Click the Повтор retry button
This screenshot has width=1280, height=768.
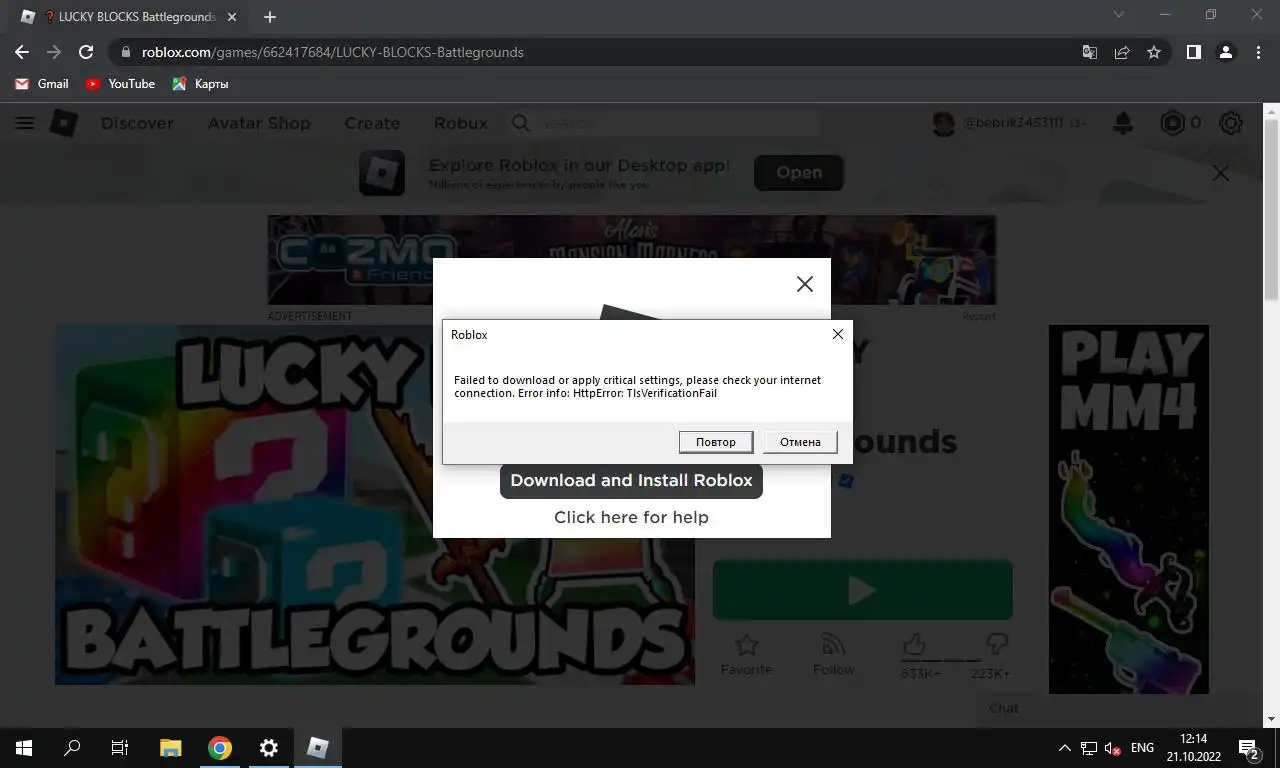(716, 442)
